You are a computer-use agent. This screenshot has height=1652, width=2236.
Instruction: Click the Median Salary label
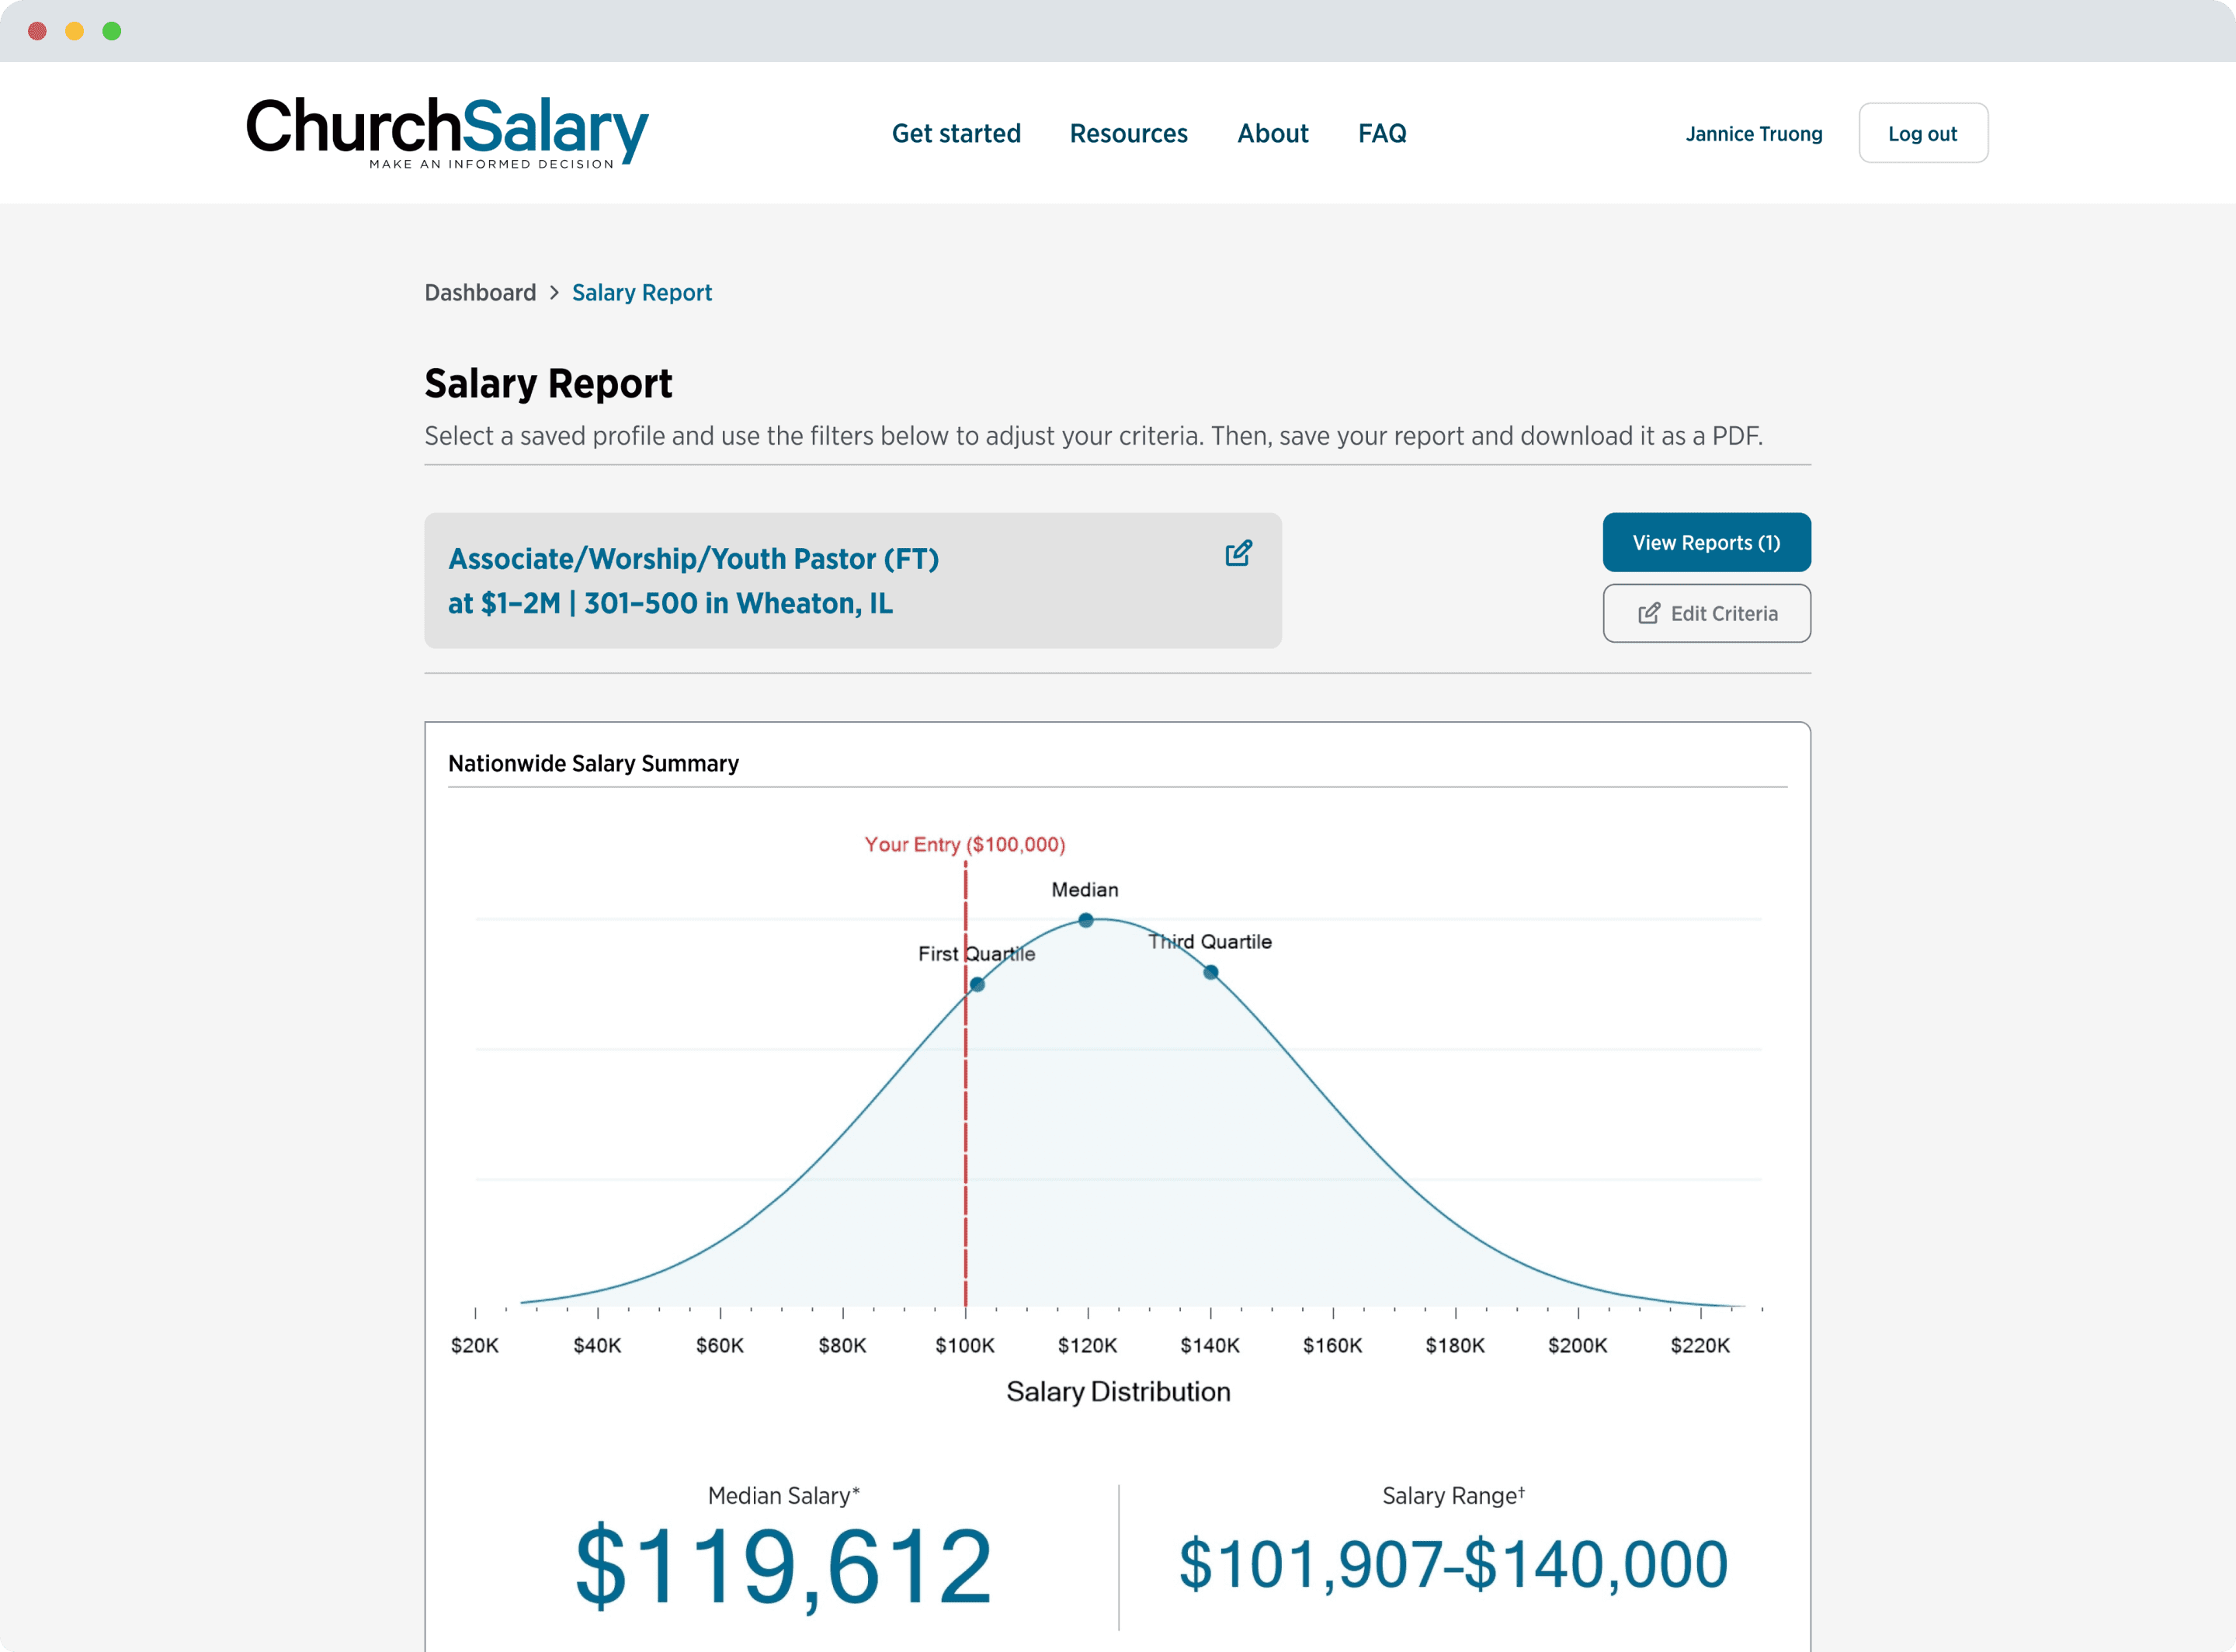783,1495
